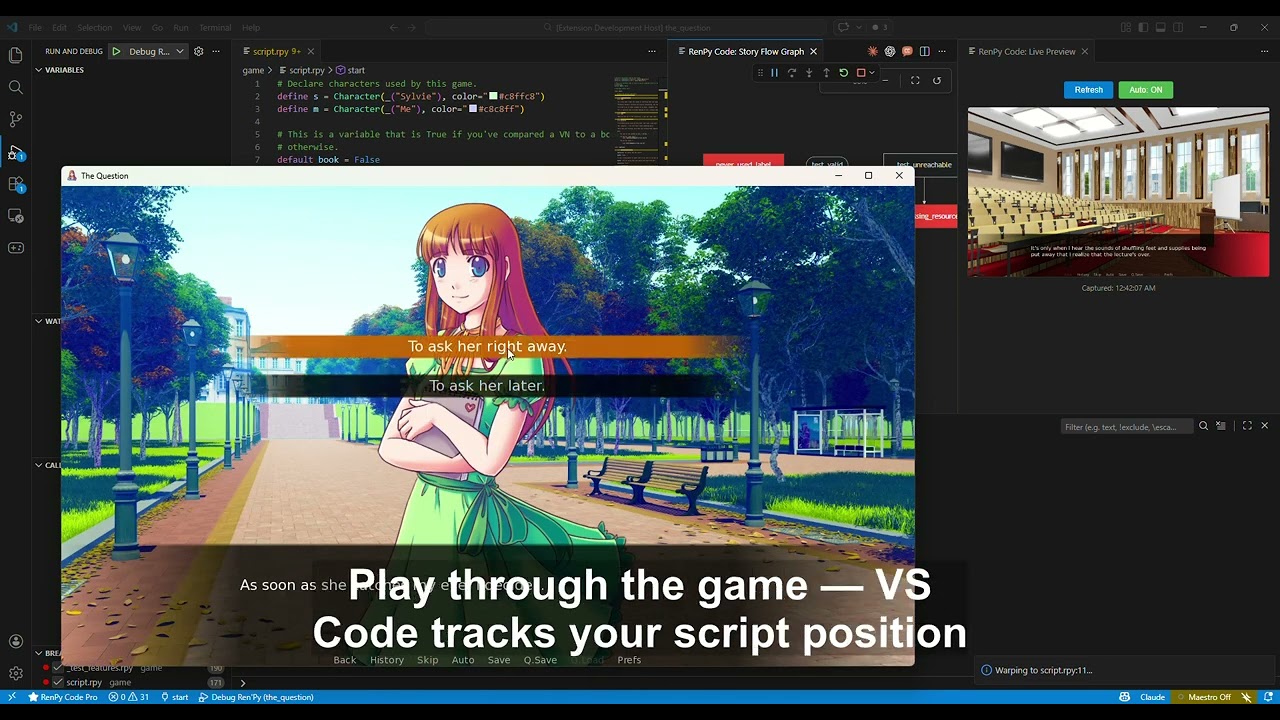Open Run and Debug view icon
Screen dimensions: 1280x720
15,152
